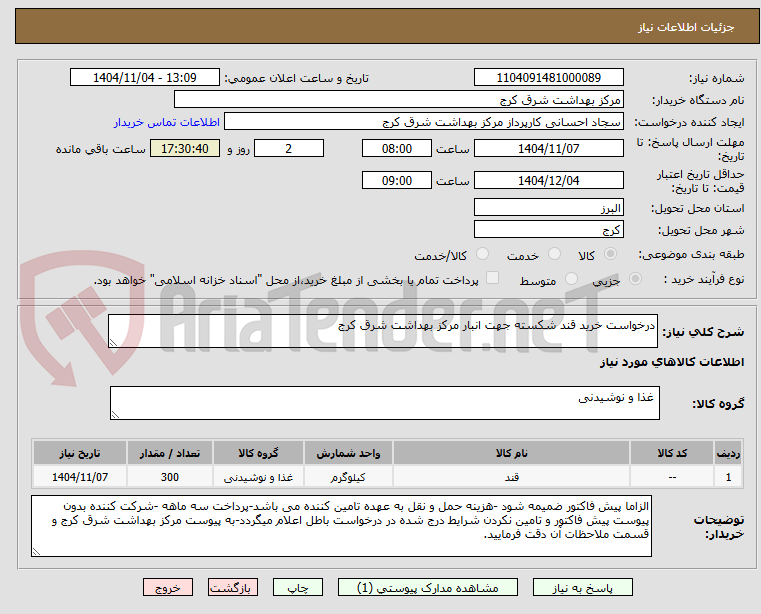Click the resize handle of شرح کلی نیاز box
761x614 pixels.
tap(113, 343)
